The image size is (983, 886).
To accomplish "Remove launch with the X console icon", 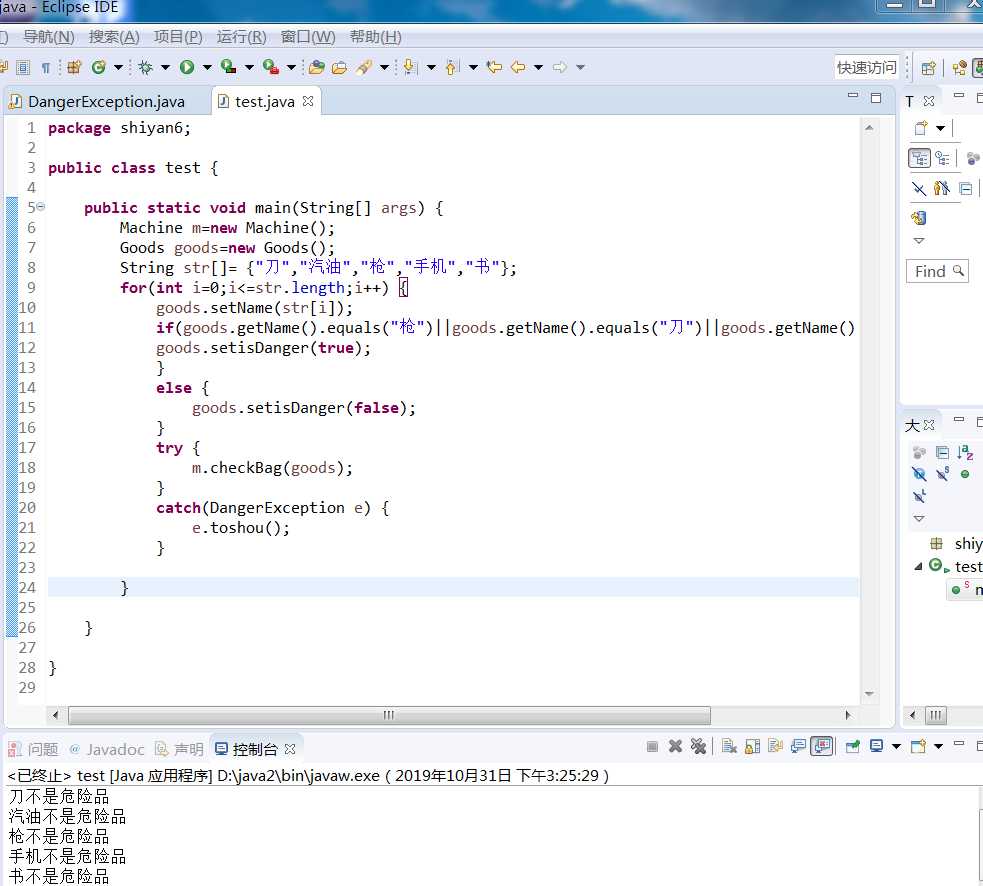I will coord(675,746).
